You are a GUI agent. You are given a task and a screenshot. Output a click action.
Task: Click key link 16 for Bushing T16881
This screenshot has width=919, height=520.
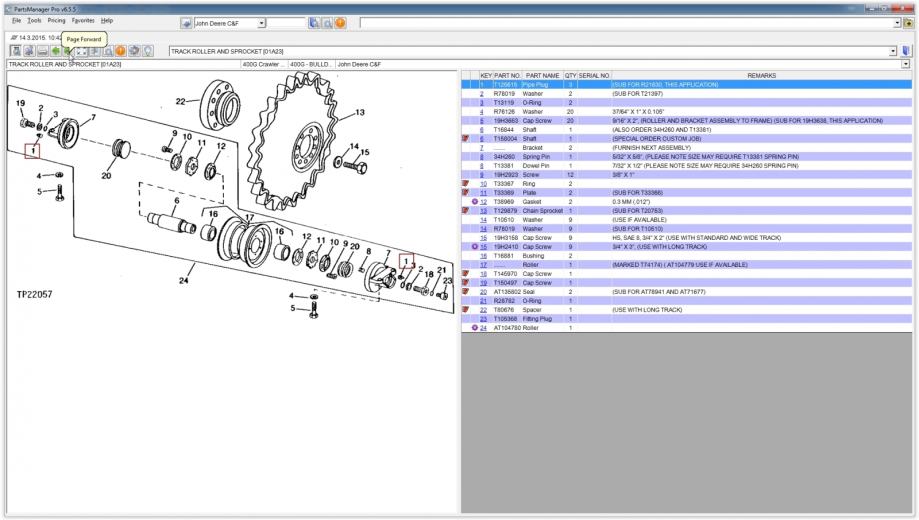(x=482, y=256)
